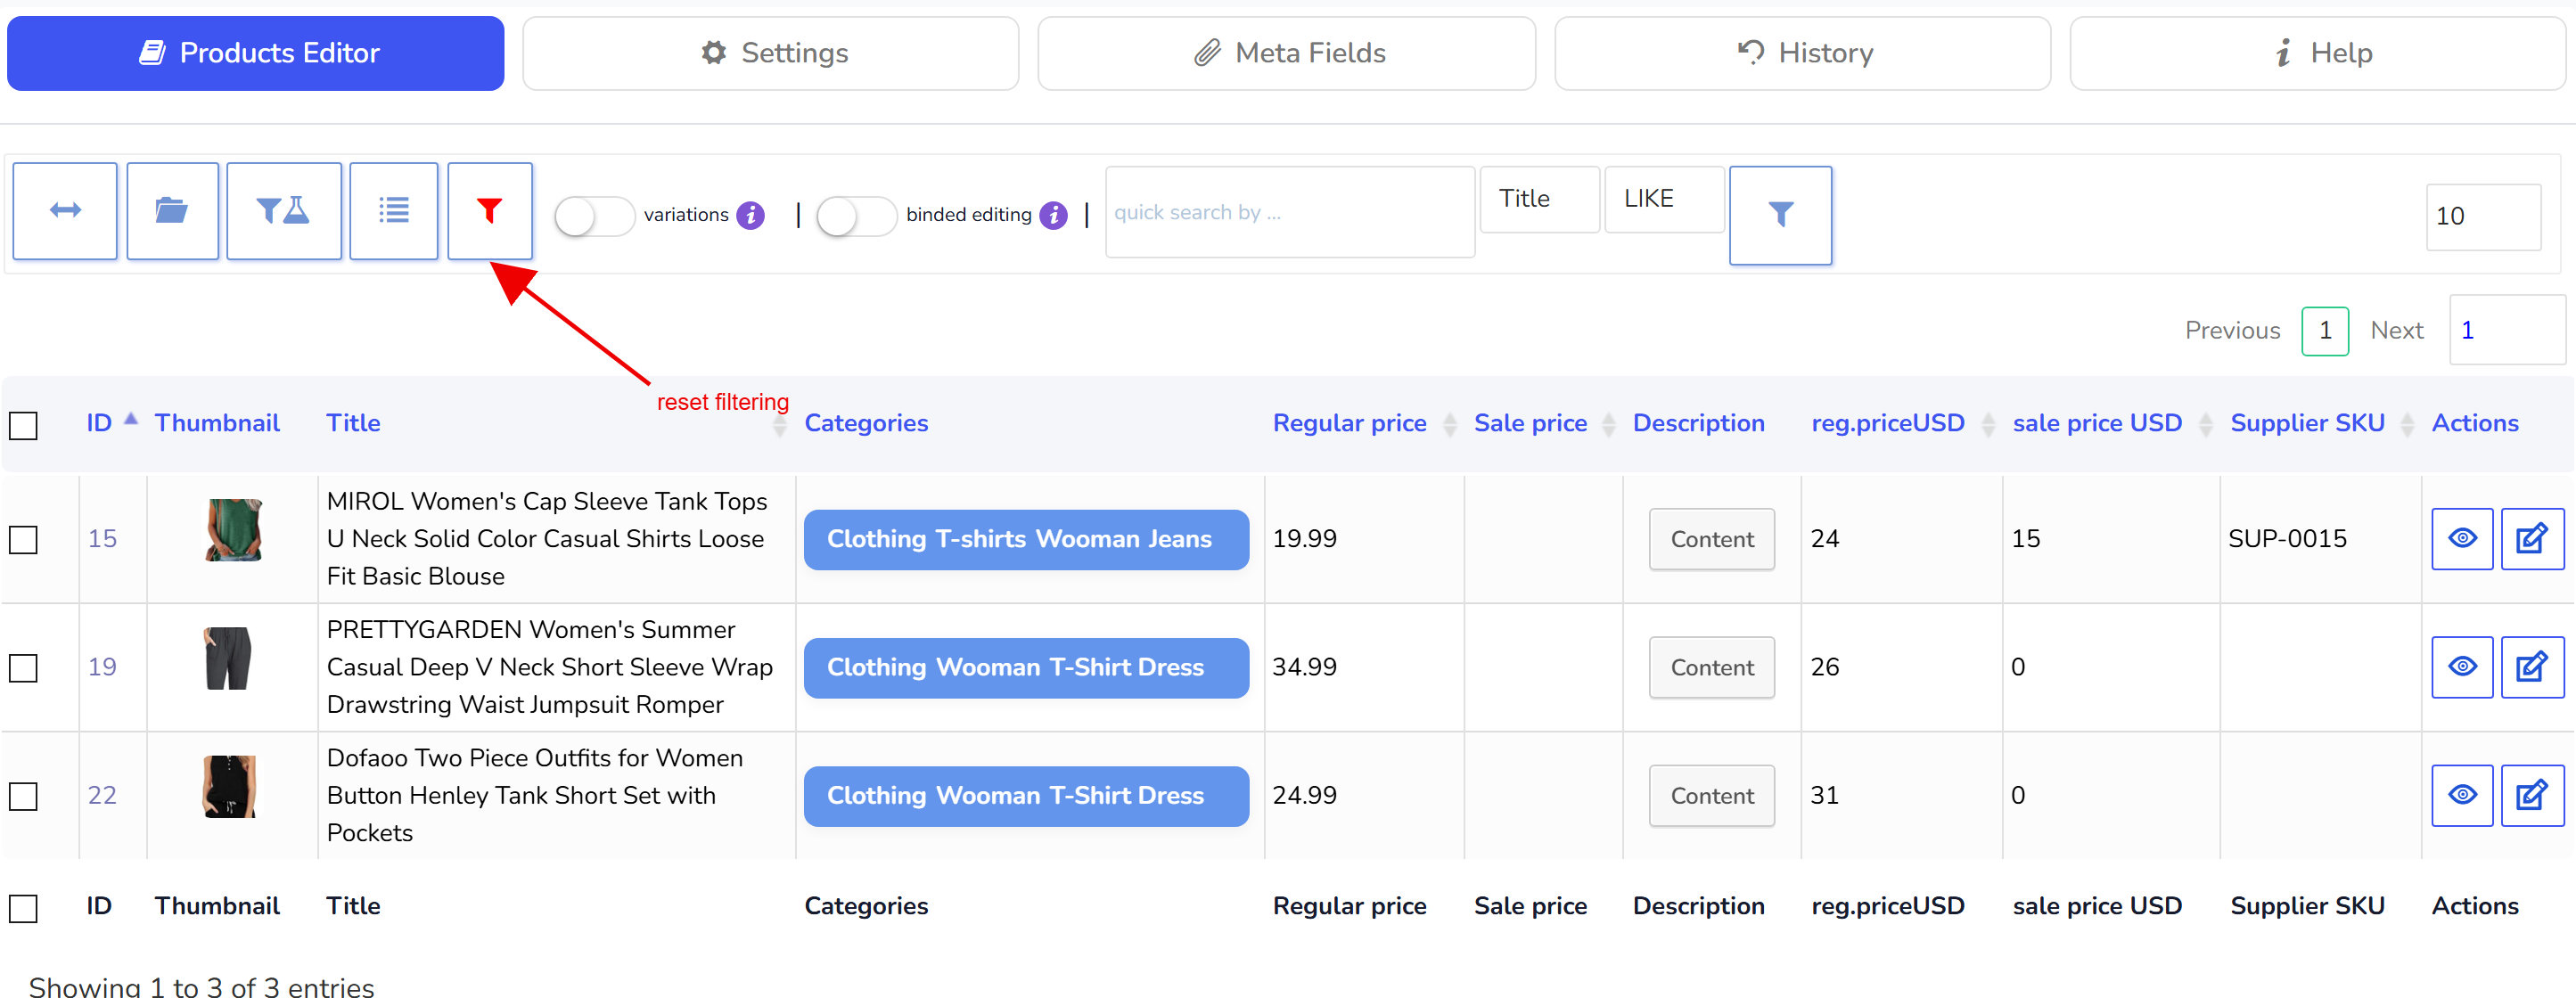Click the Previous pagination link
The image size is (2576, 998).
pyautogui.click(x=2232, y=330)
